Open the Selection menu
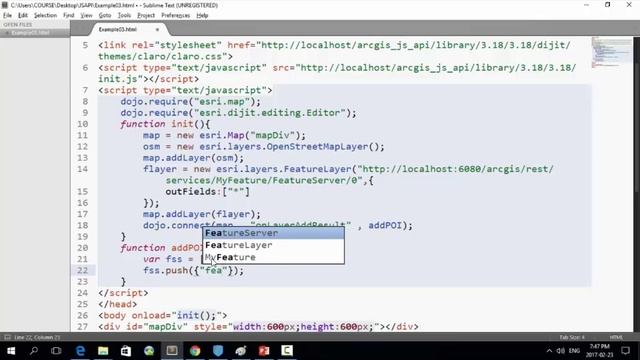The height and width of the screenshot is (360, 640). coord(45,16)
